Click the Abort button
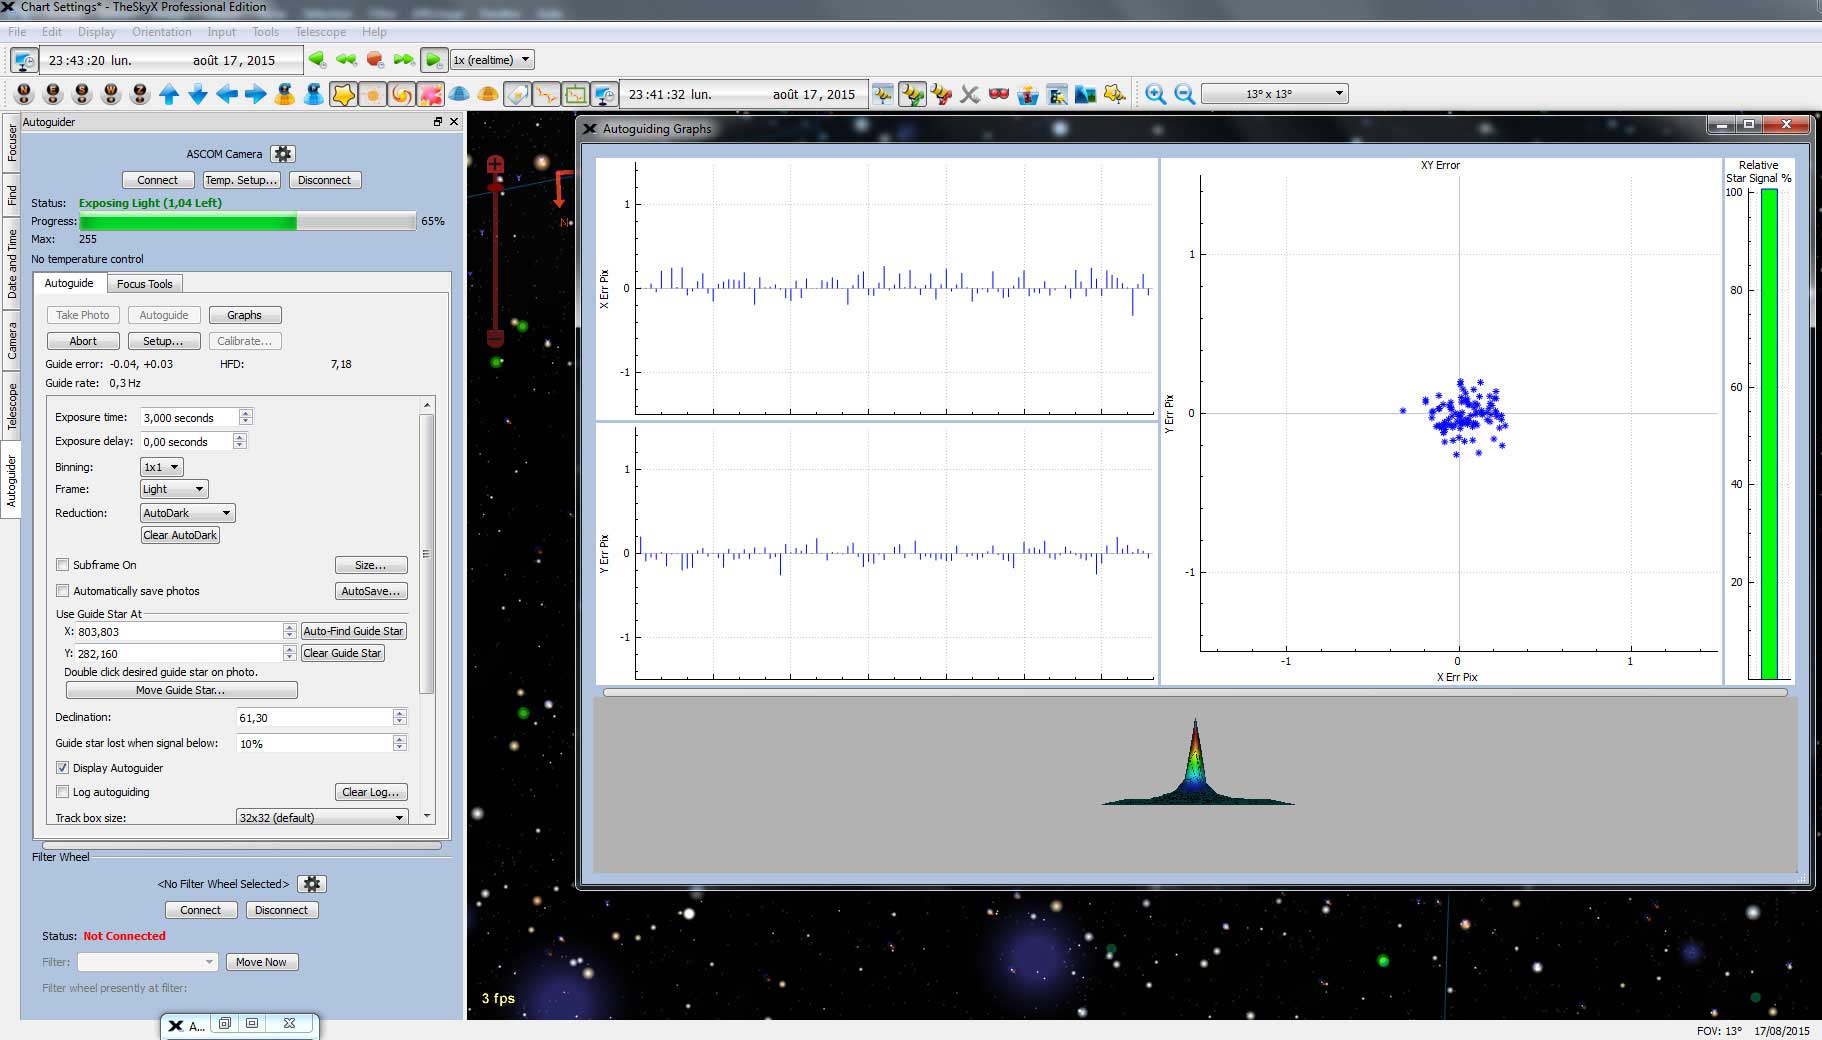Viewport: 1822px width, 1040px height. click(x=82, y=340)
